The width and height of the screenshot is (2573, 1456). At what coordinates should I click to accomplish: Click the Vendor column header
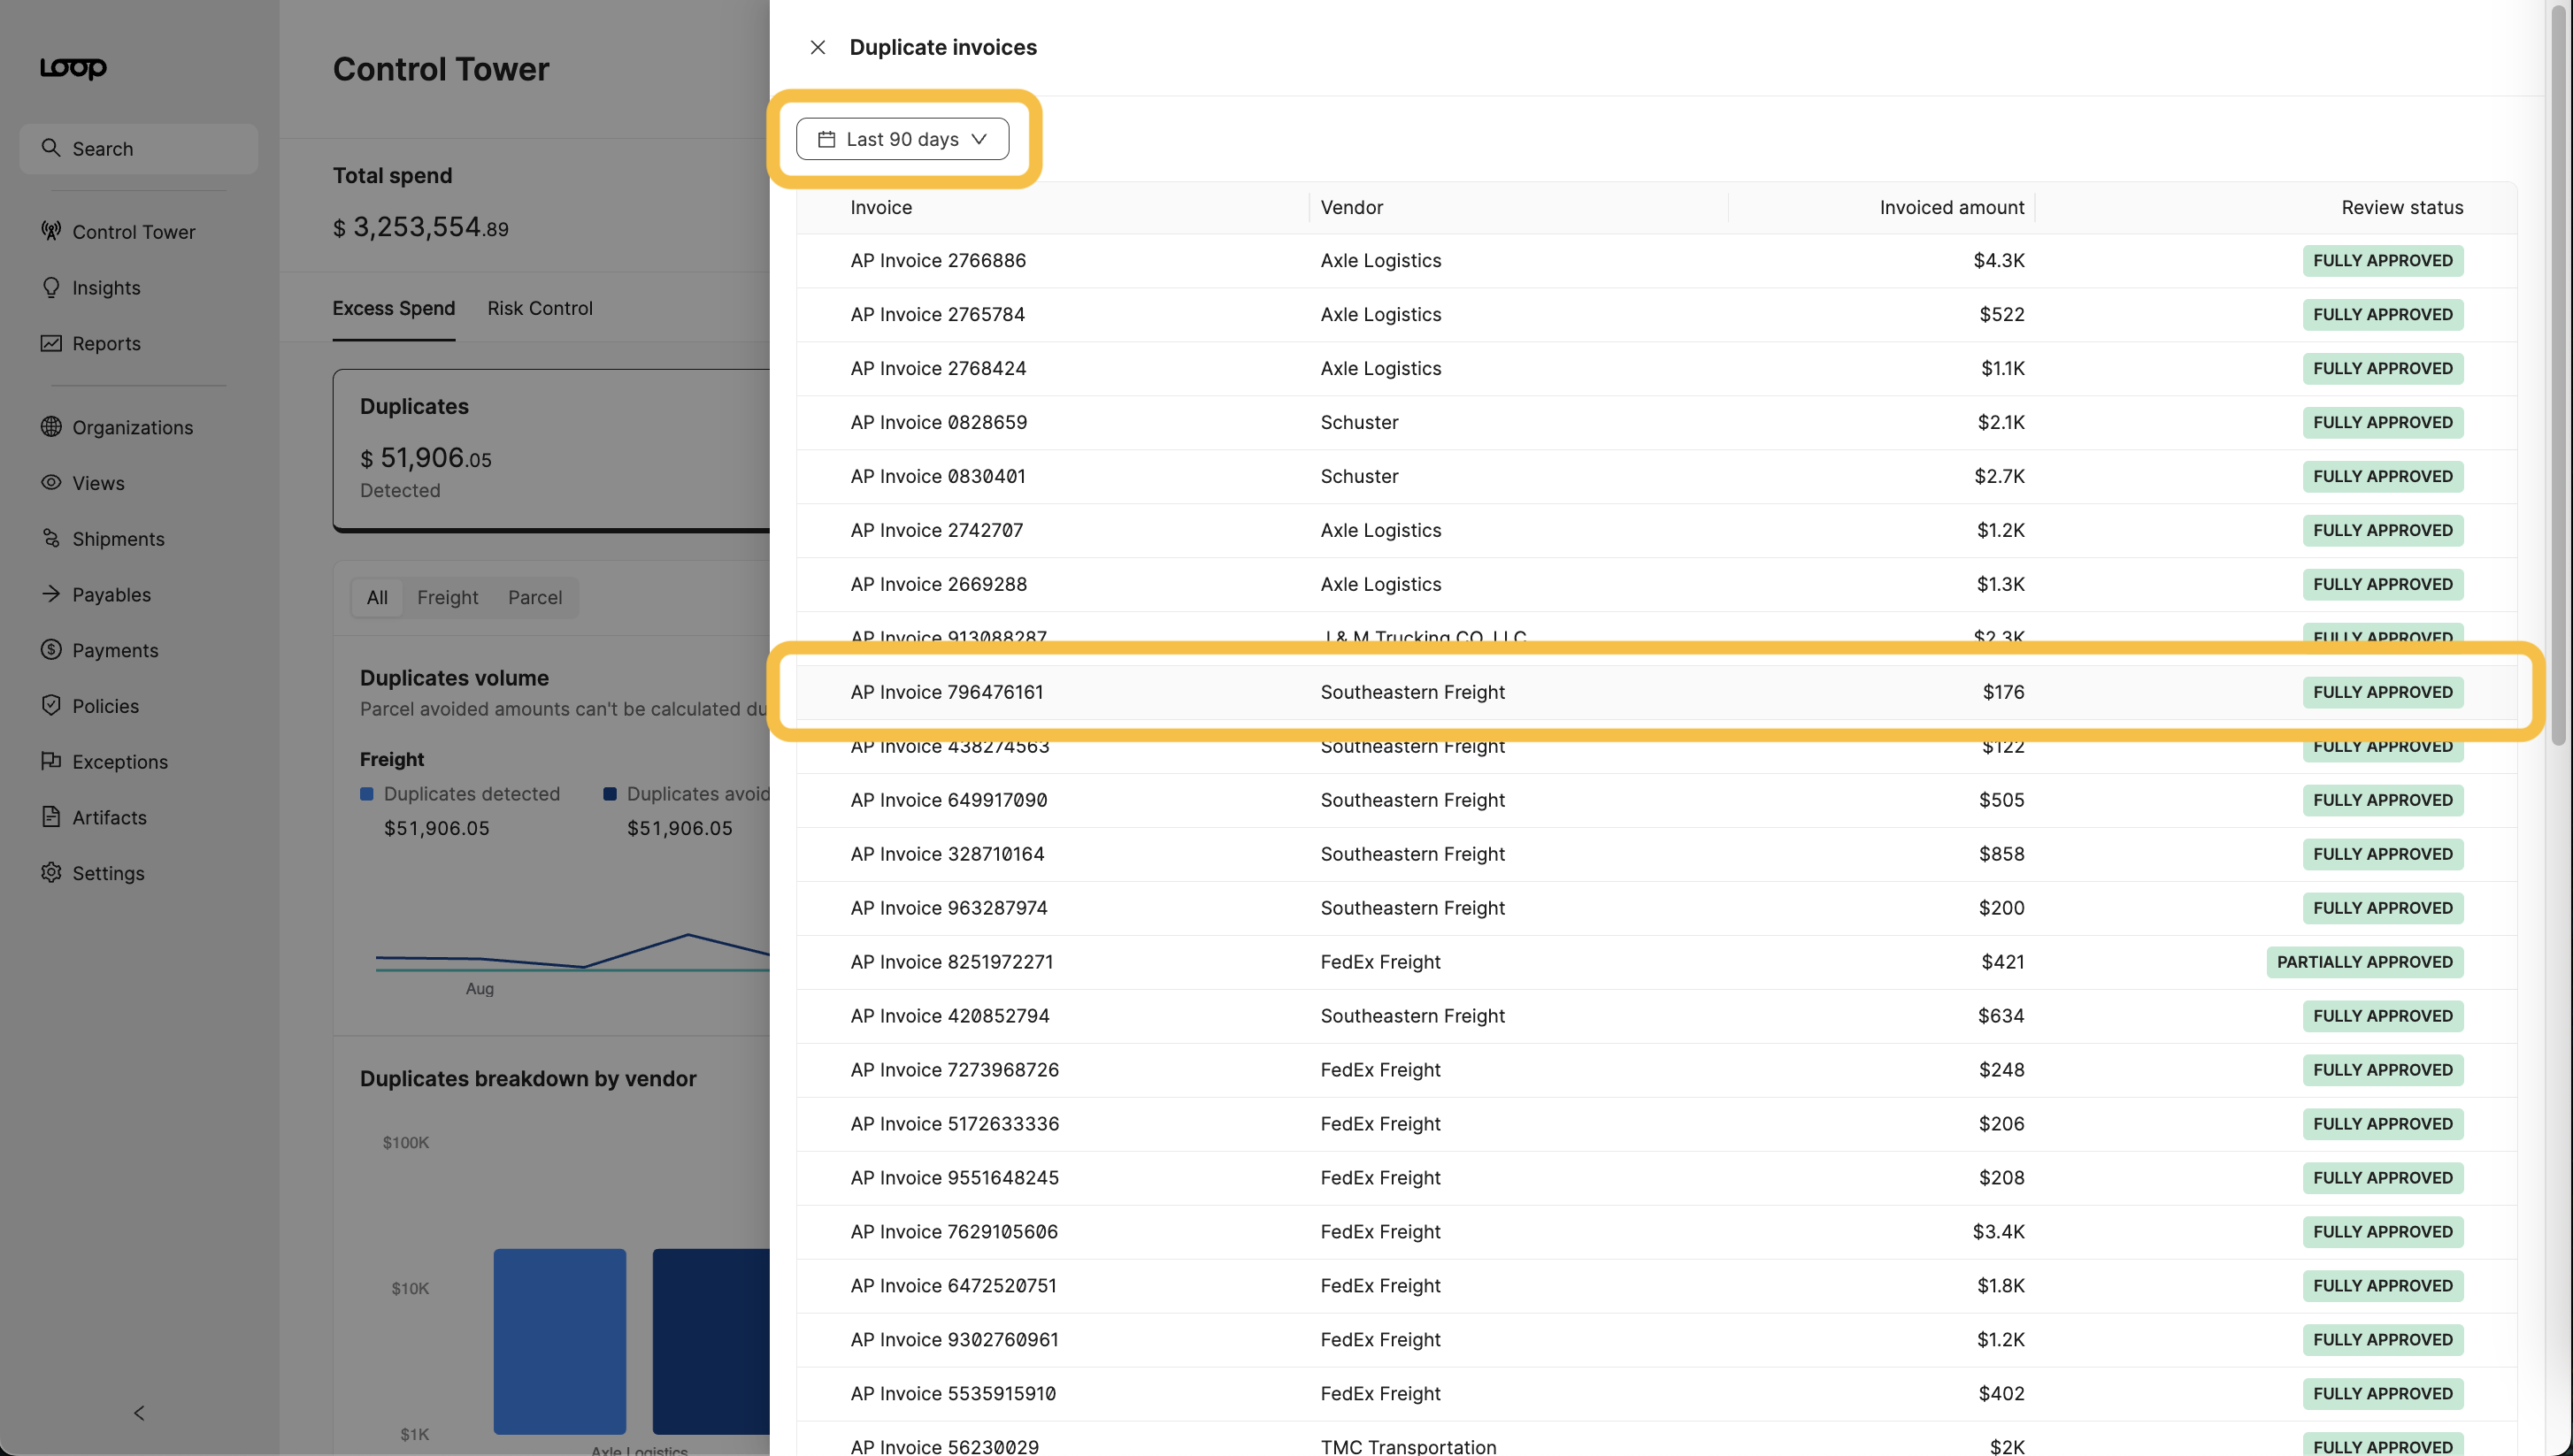click(1352, 208)
